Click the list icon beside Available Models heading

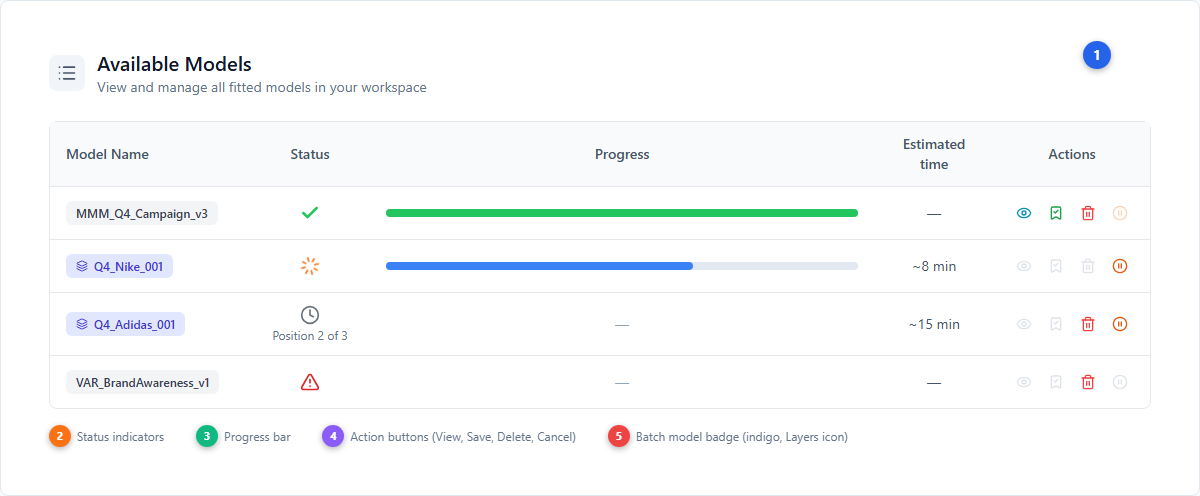67,73
